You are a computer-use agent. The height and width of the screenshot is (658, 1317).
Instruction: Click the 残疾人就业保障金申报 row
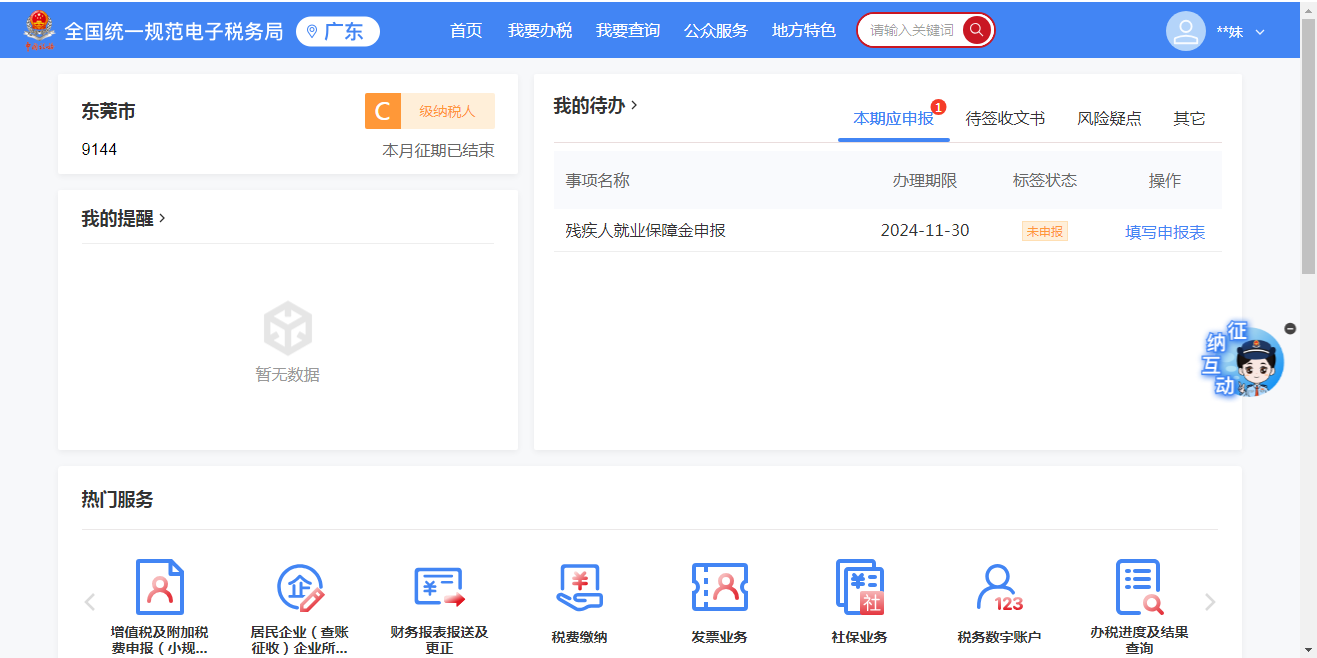click(888, 231)
